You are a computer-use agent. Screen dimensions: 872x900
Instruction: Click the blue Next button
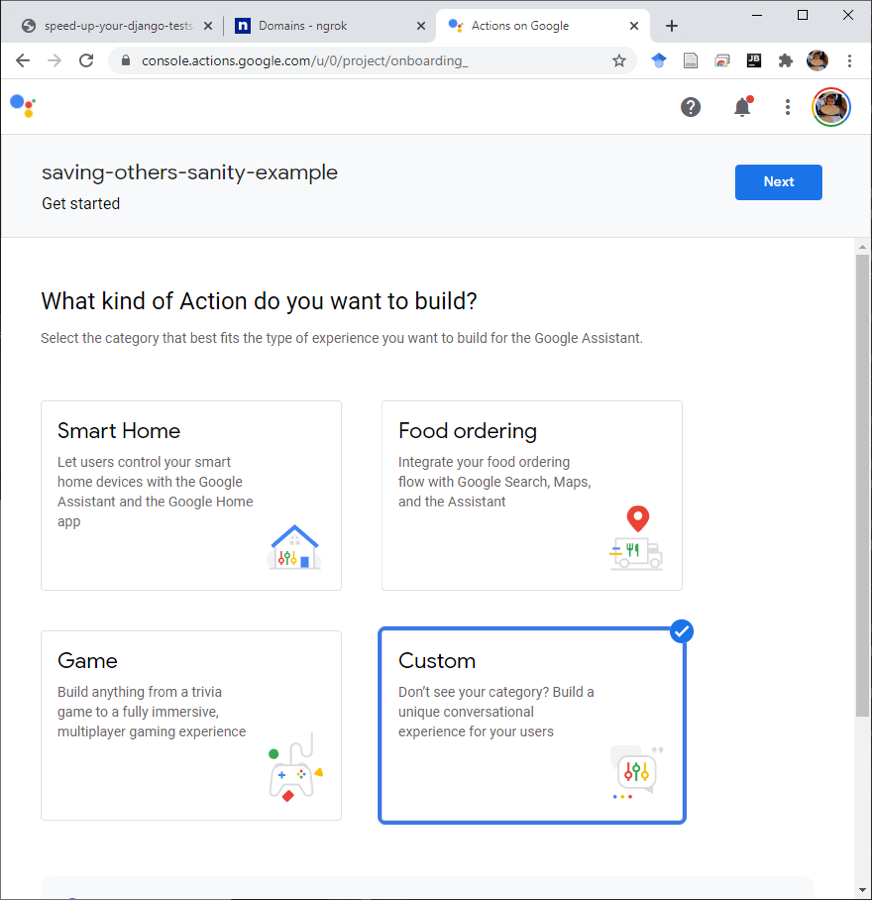[x=778, y=182]
